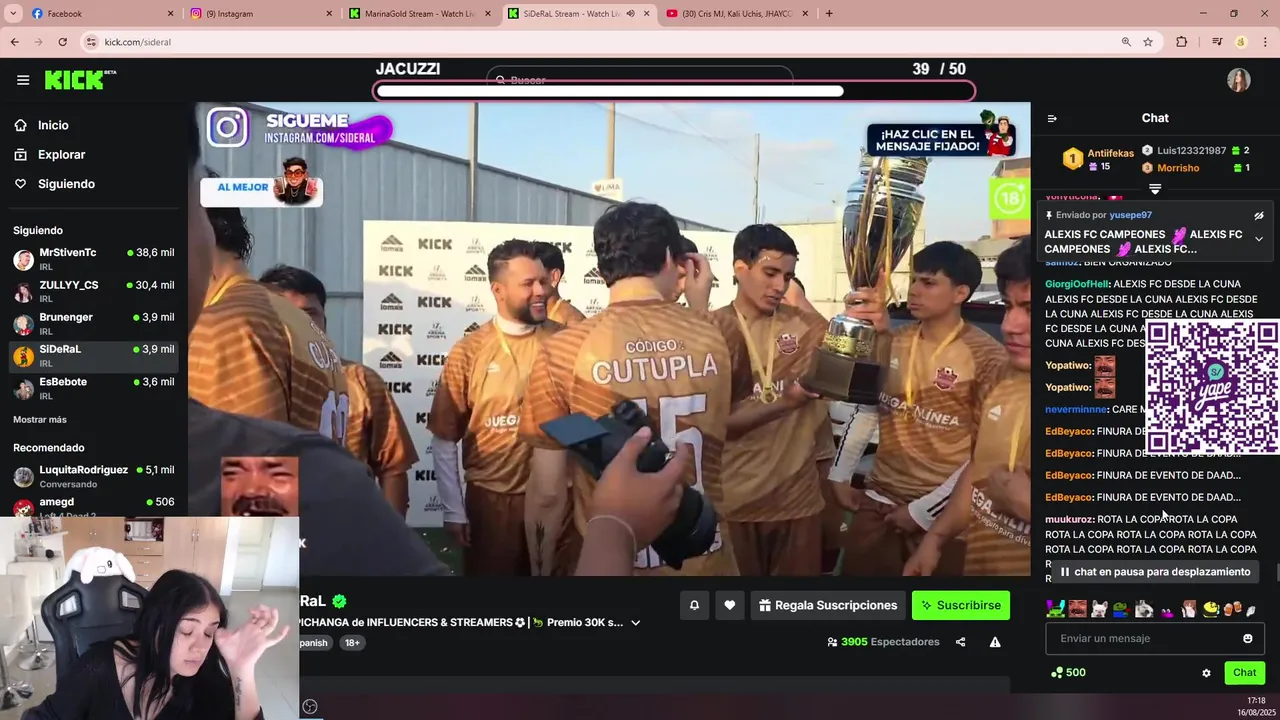The height and width of the screenshot is (720, 1280).
Task: Expand the gift leaderboard with the down arrow
Action: tap(1155, 189)
